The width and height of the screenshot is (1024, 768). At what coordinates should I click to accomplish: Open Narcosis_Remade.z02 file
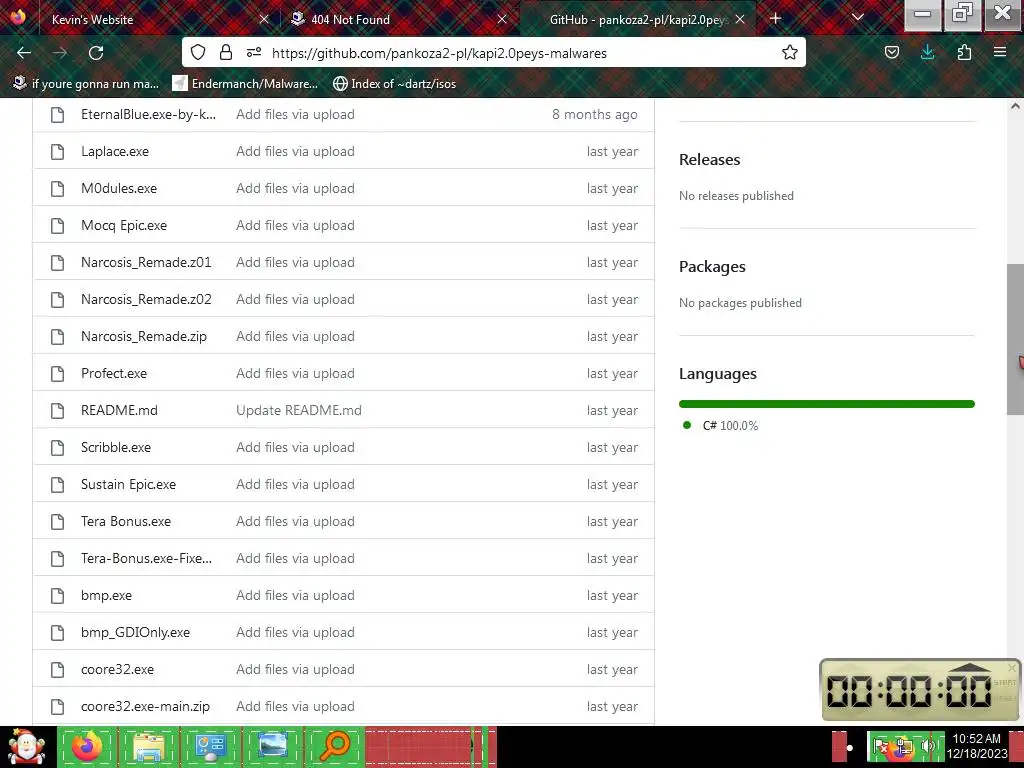(146, 299)
